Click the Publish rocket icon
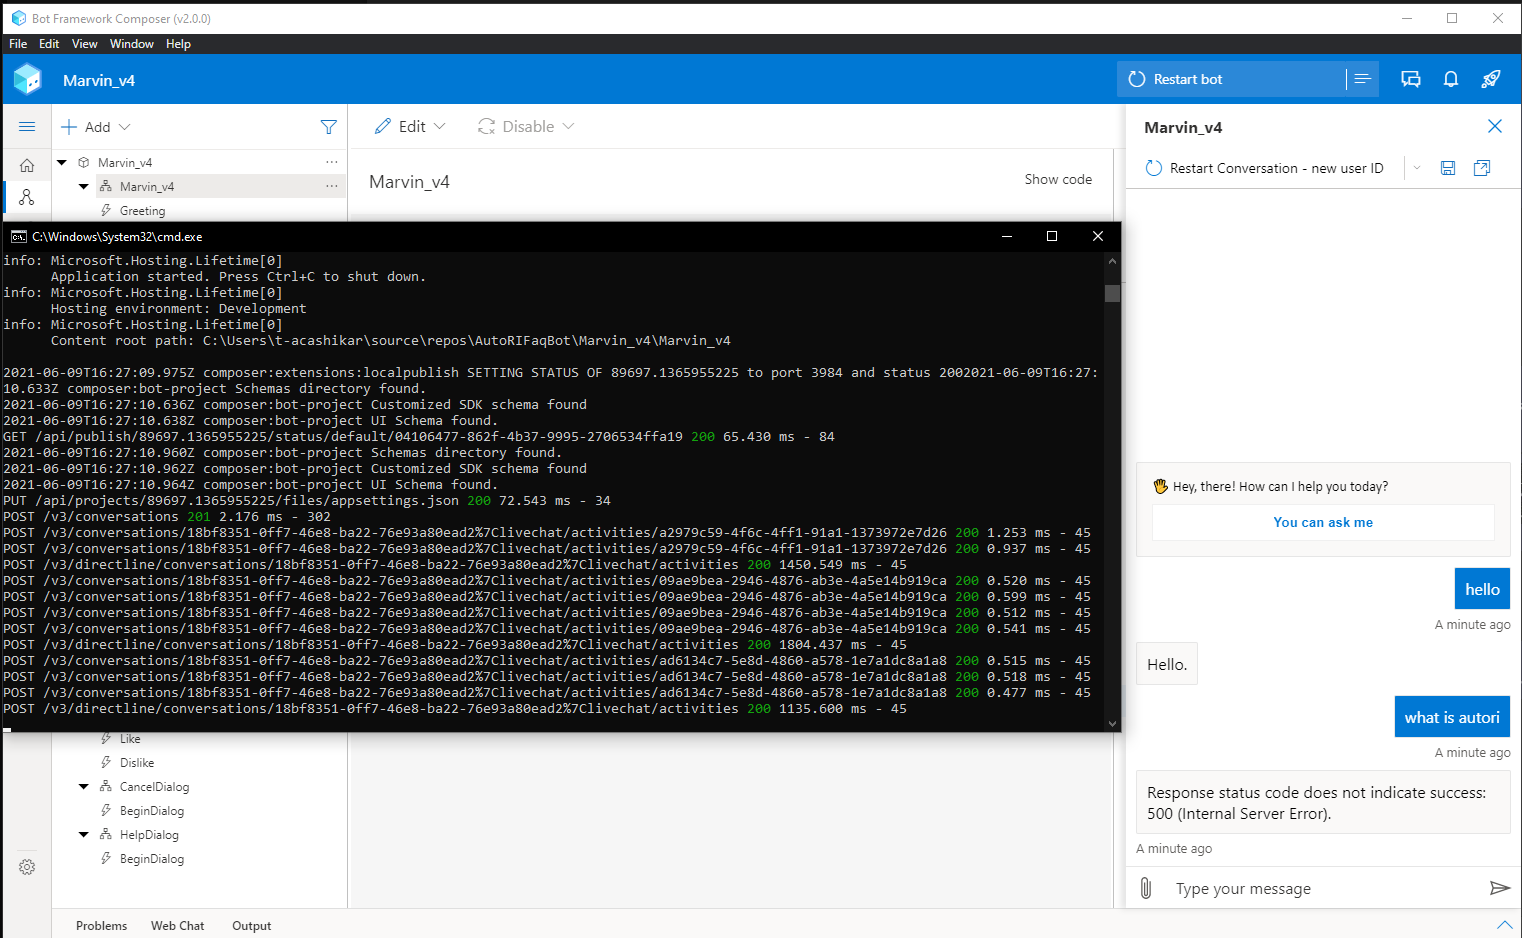Viewport: 1522px width, 938px height. [1491, 78]
